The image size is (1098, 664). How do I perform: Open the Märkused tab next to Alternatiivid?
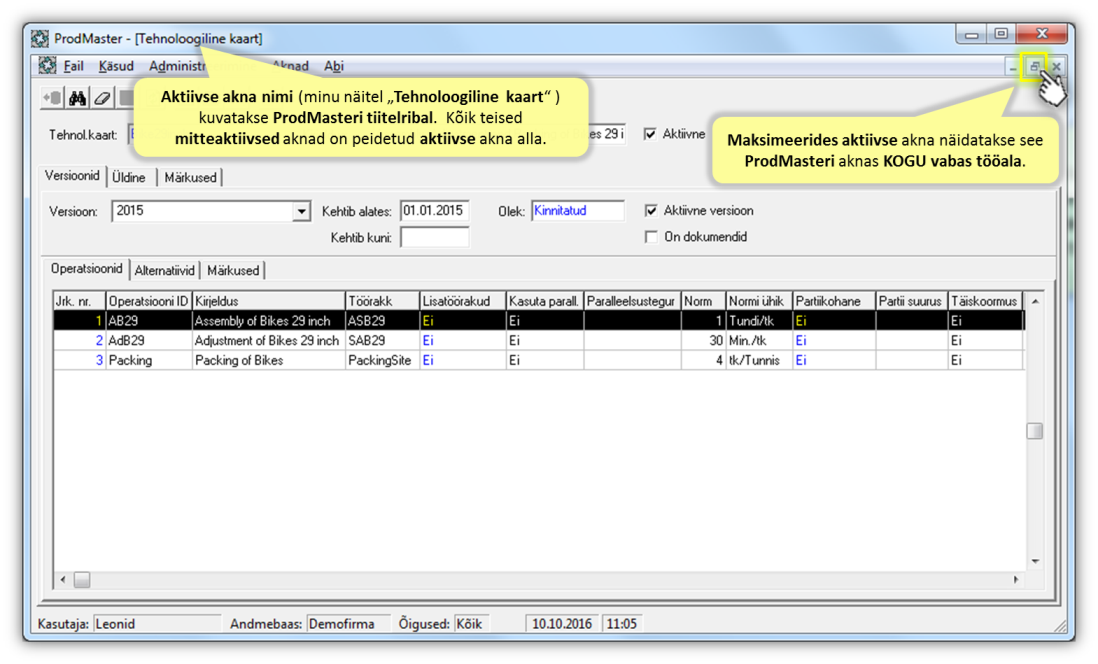click(233, 270)
